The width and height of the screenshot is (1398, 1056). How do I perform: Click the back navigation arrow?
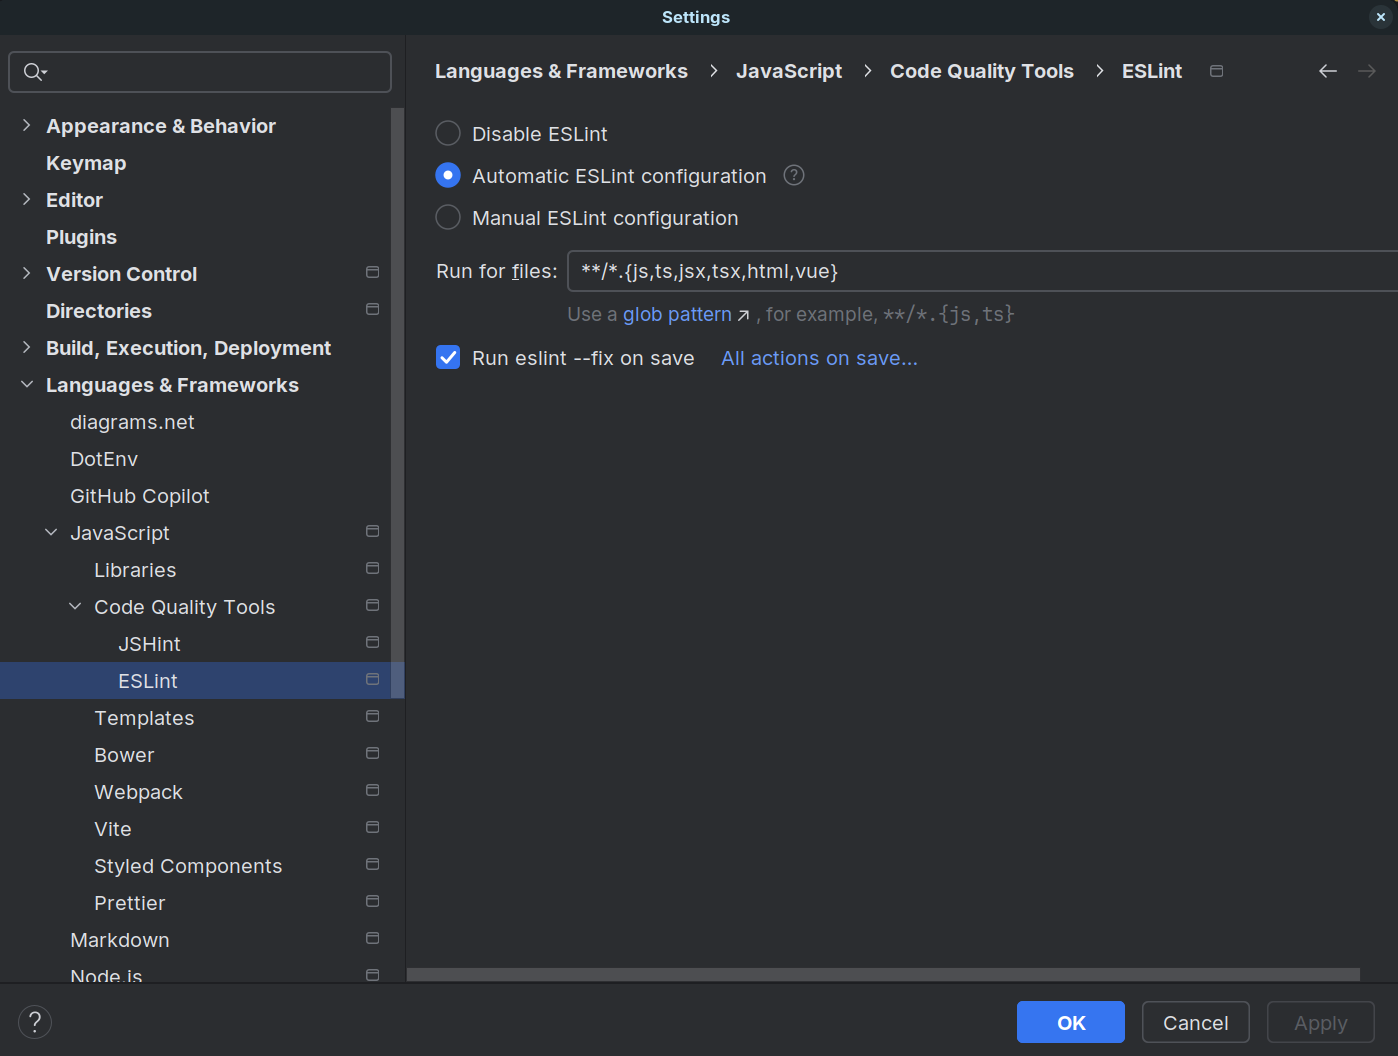1327,71
